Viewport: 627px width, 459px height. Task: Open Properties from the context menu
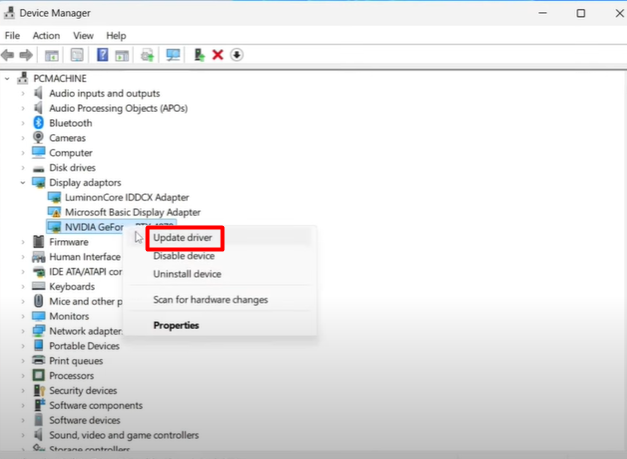176,325
